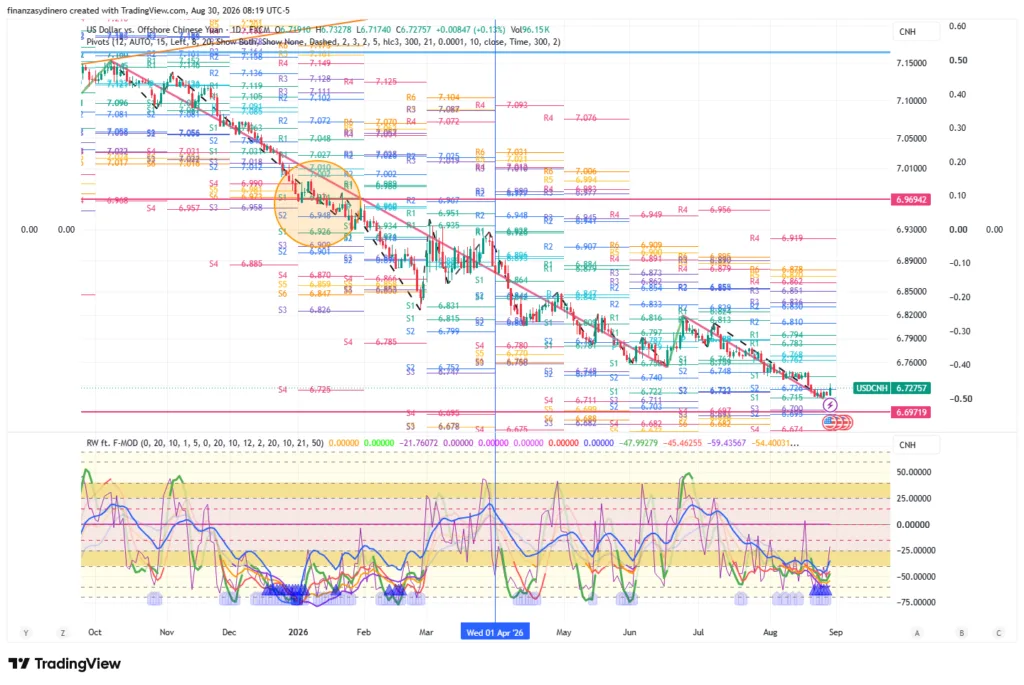Select the 6.69719 pink price line label
1024x685 pixels.
pyautogui.click(x=911, y=412)
